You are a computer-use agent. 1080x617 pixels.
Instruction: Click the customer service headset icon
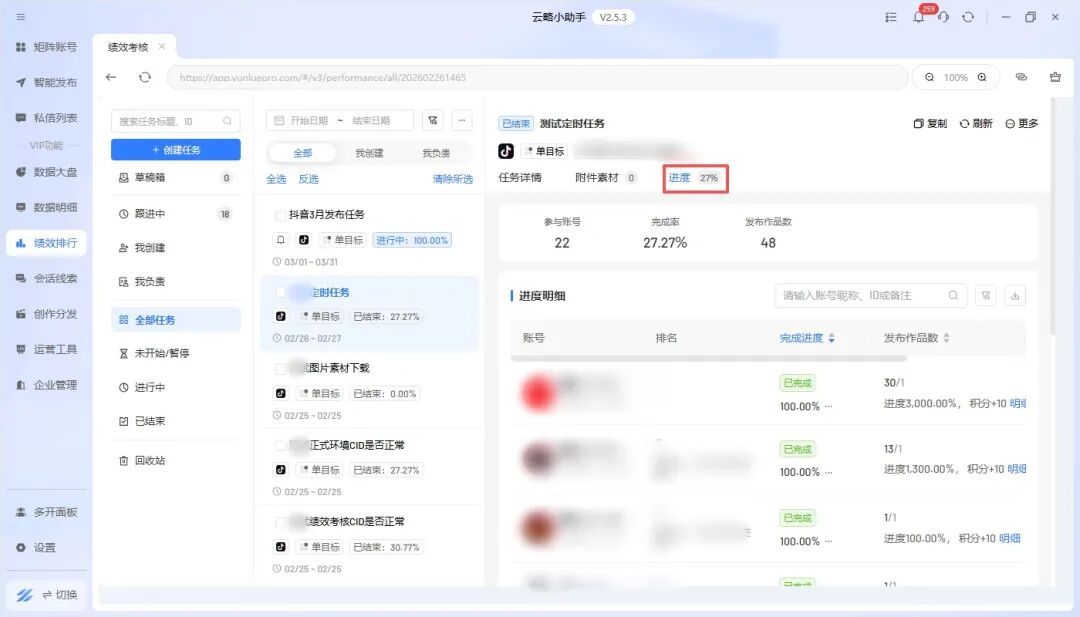(943, 17)
